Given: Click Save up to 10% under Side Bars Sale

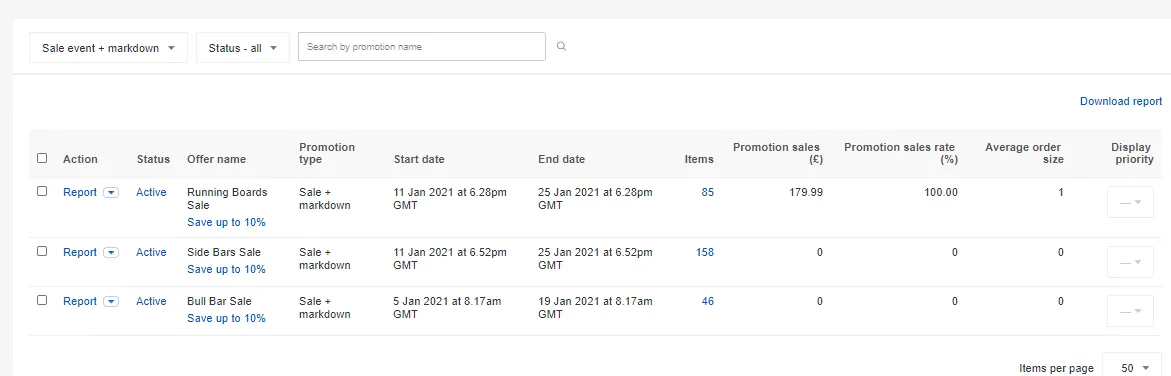Looking at the screenshot, I should coord(226,269).
